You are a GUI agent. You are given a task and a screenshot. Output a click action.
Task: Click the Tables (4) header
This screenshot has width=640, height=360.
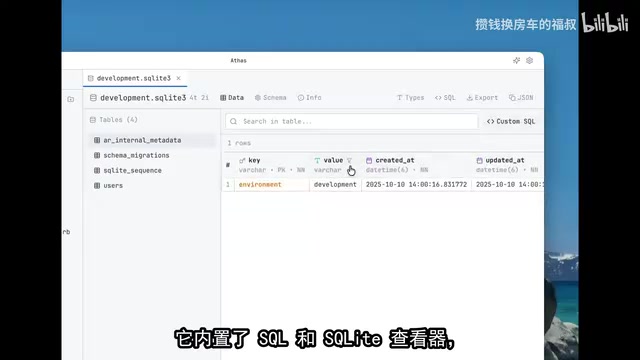click(x=114, y=120)
